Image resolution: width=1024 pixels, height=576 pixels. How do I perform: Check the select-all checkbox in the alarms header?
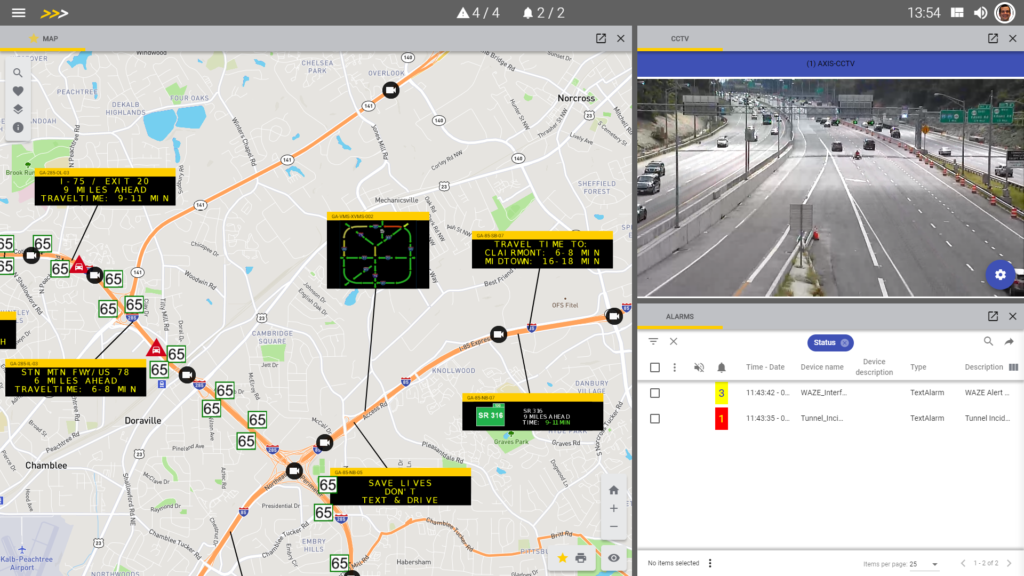(655, 367)
